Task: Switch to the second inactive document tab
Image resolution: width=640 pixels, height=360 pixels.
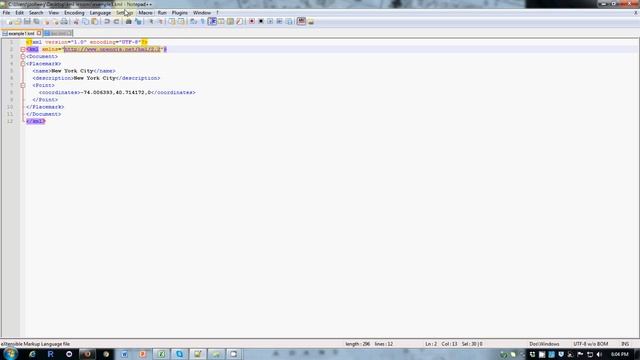Action: click(x=58, y=33)
